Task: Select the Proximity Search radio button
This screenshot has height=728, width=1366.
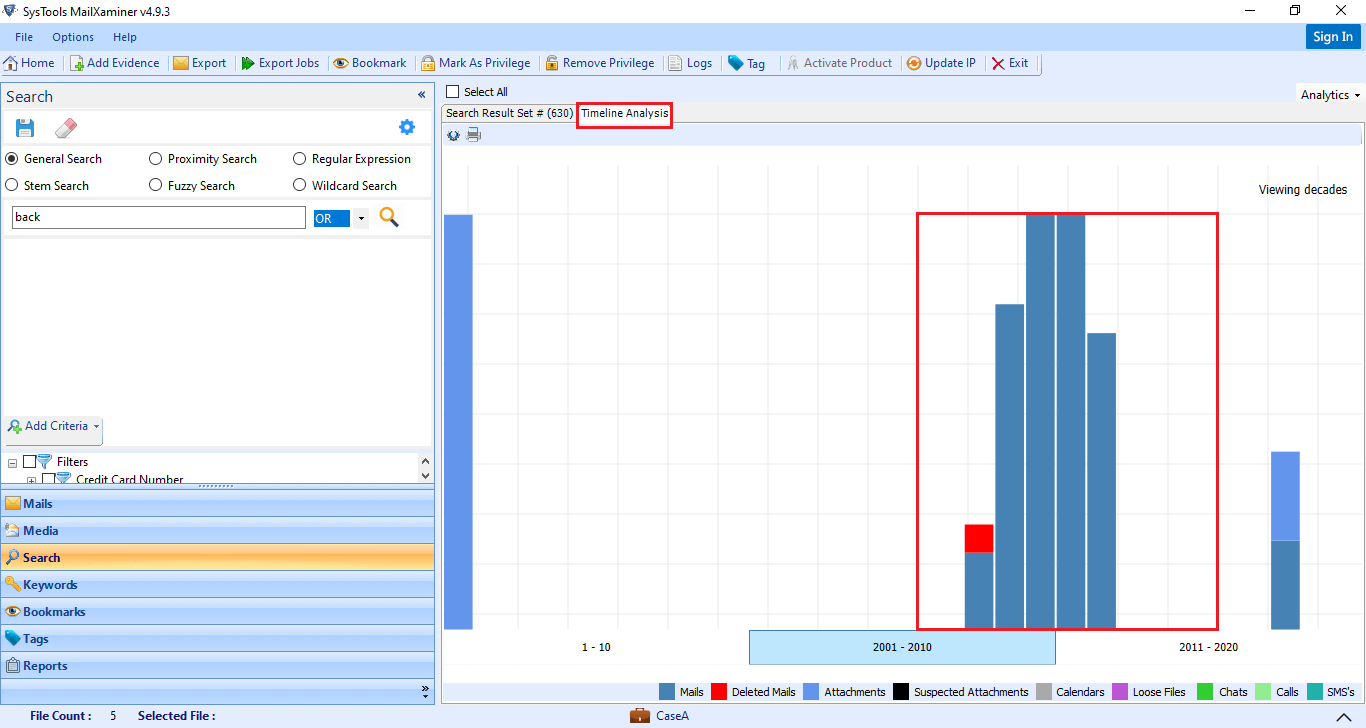Action: pyautogui.click(x=156, y=159)
